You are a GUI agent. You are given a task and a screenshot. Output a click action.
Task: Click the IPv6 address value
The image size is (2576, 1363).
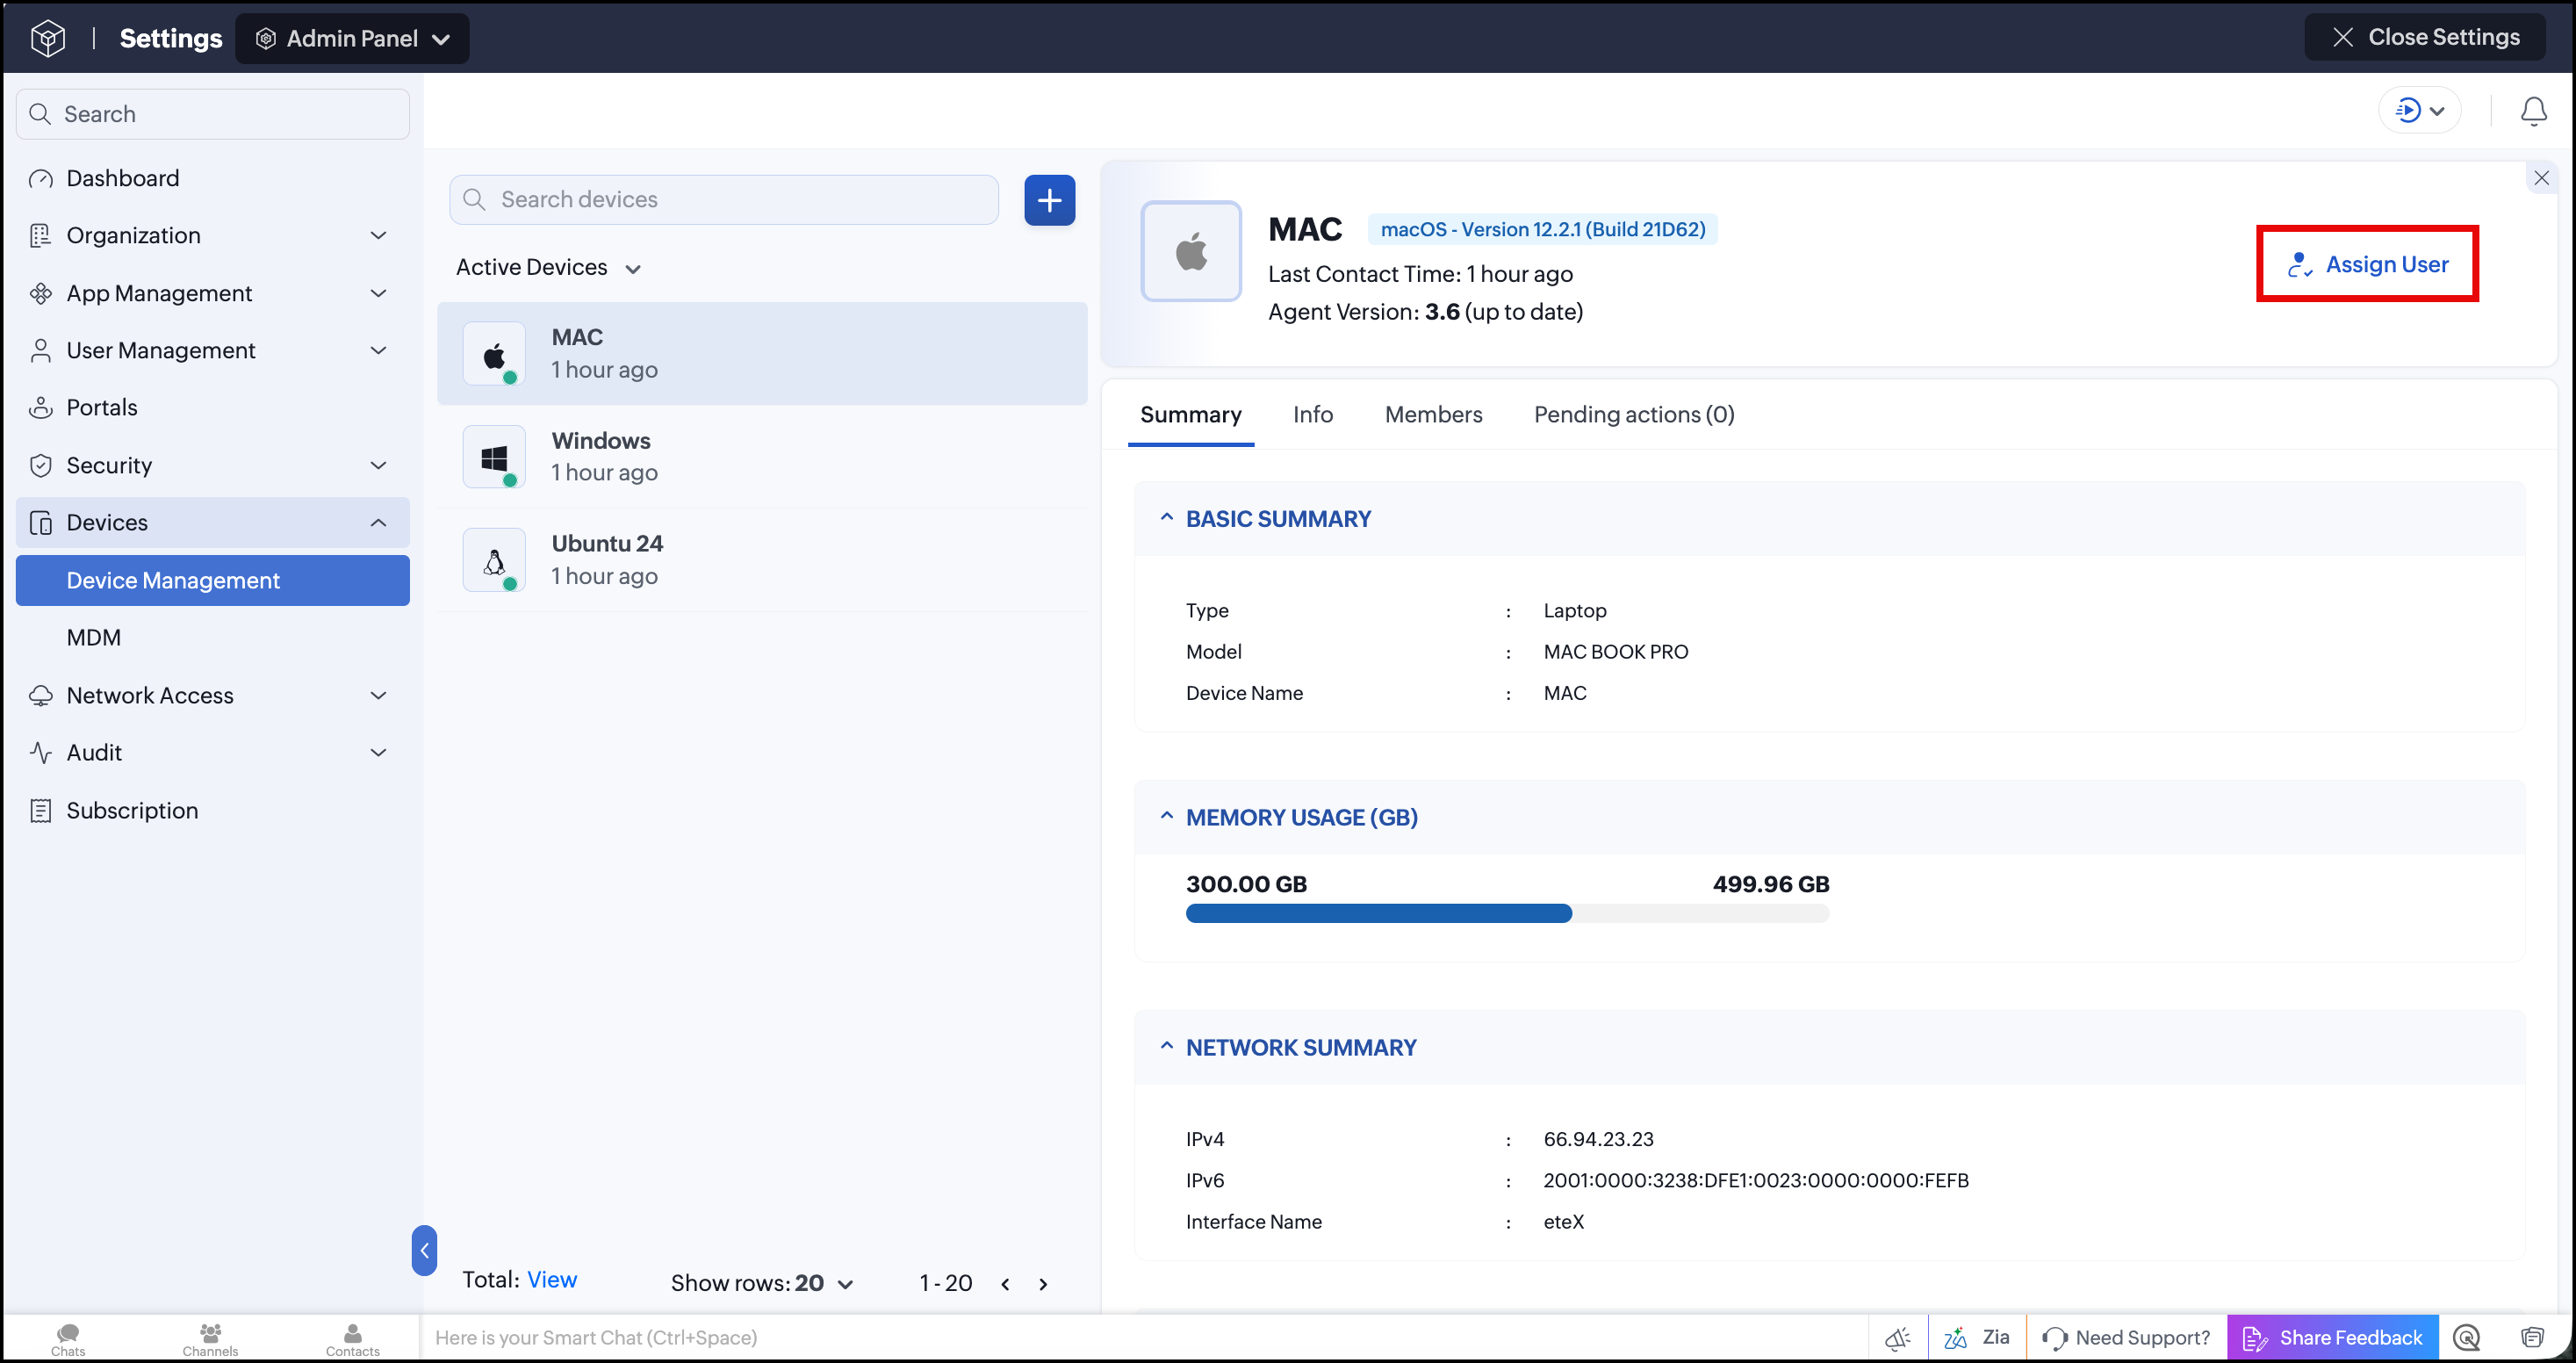(x=1755, y=1181)
